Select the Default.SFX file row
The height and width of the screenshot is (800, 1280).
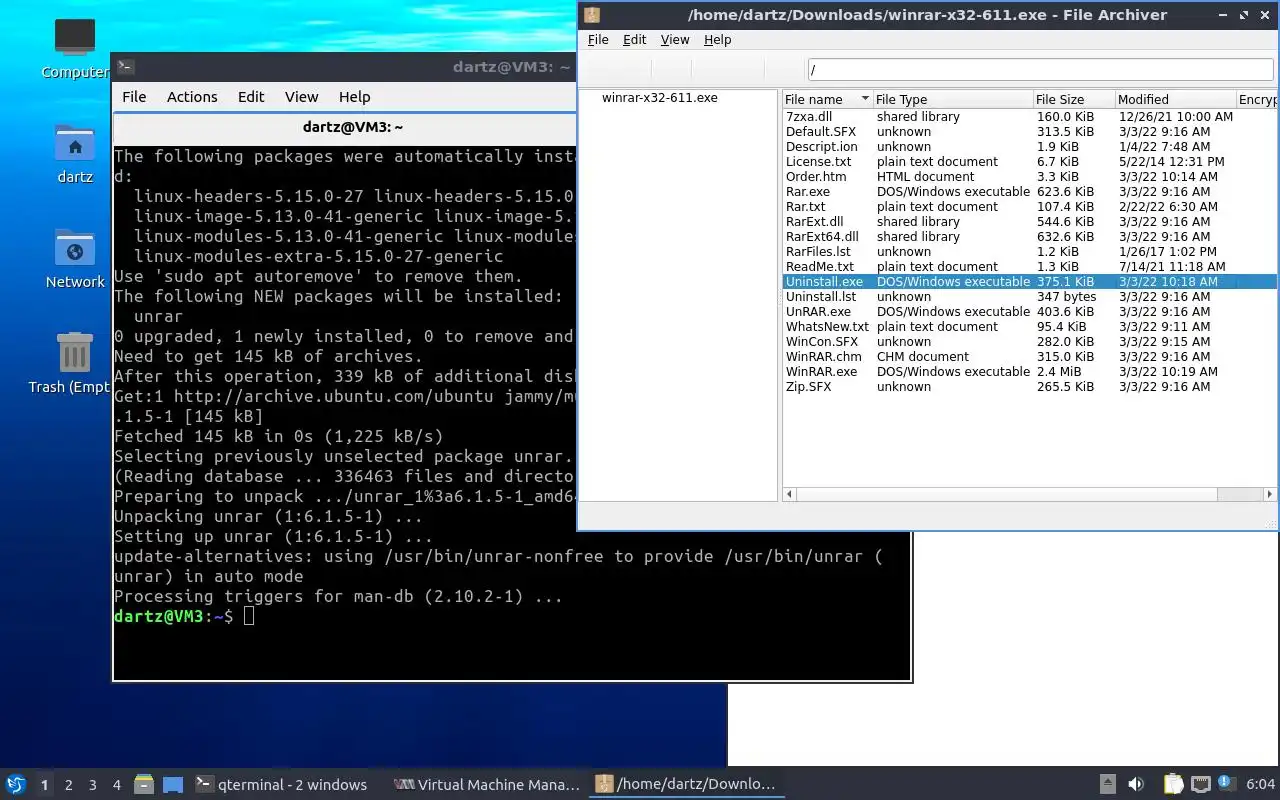point(1030,132)
